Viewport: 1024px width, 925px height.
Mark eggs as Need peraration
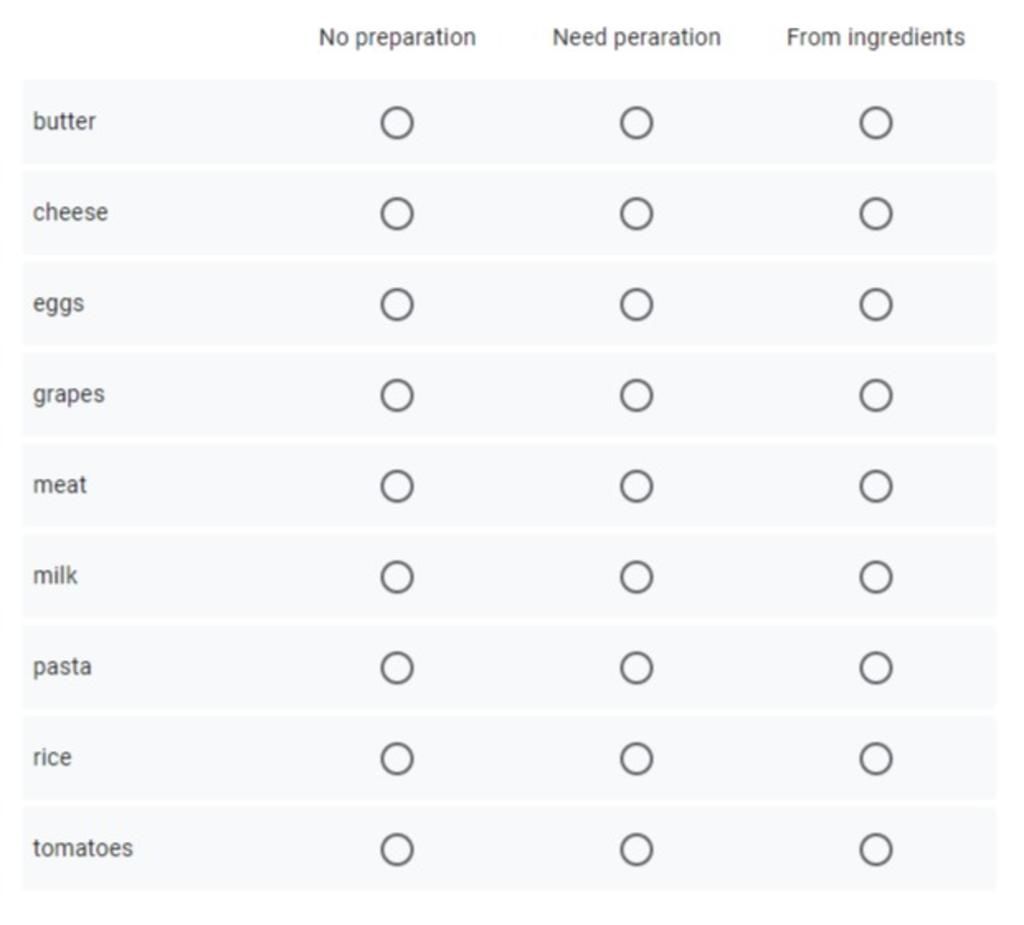(x=637, y=304)
